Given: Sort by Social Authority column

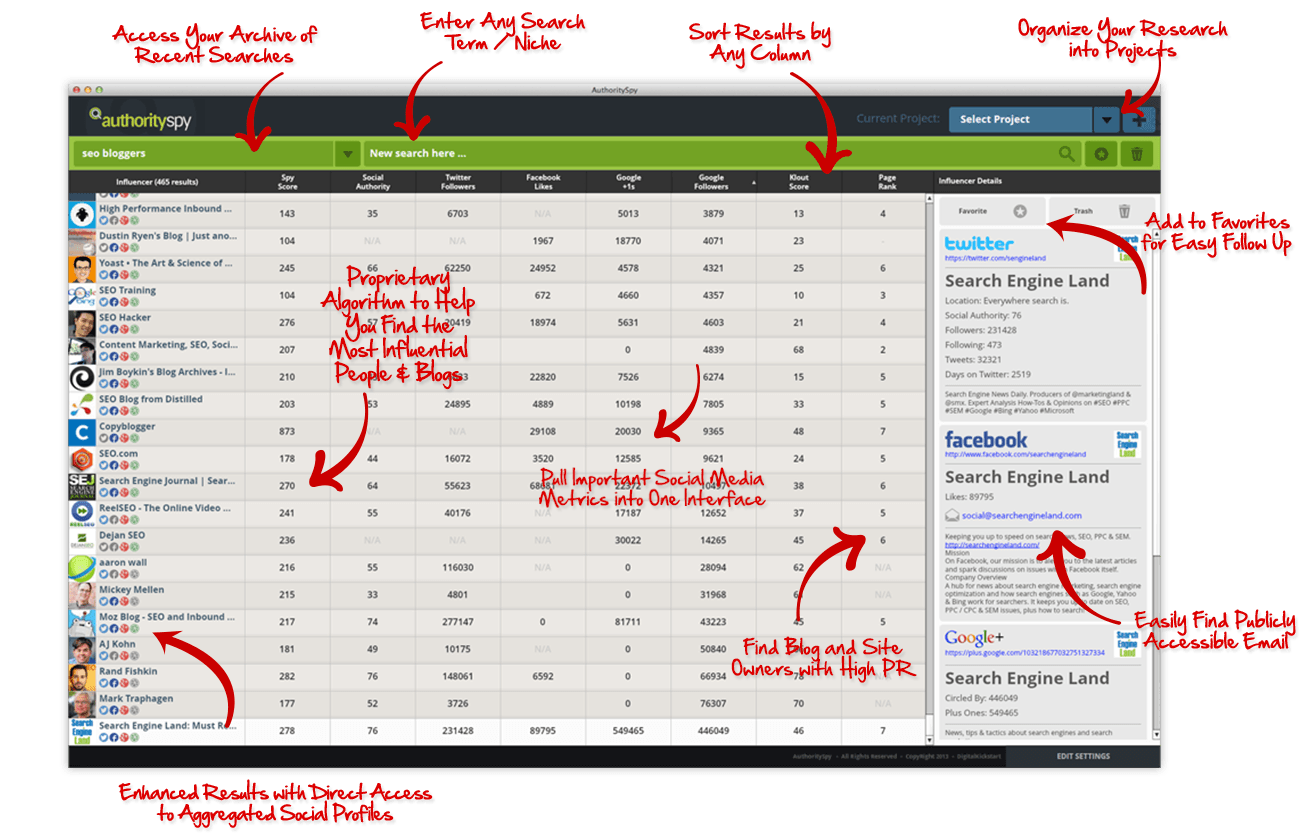Looking at the screenshot, I should click(x=373, y=182).
